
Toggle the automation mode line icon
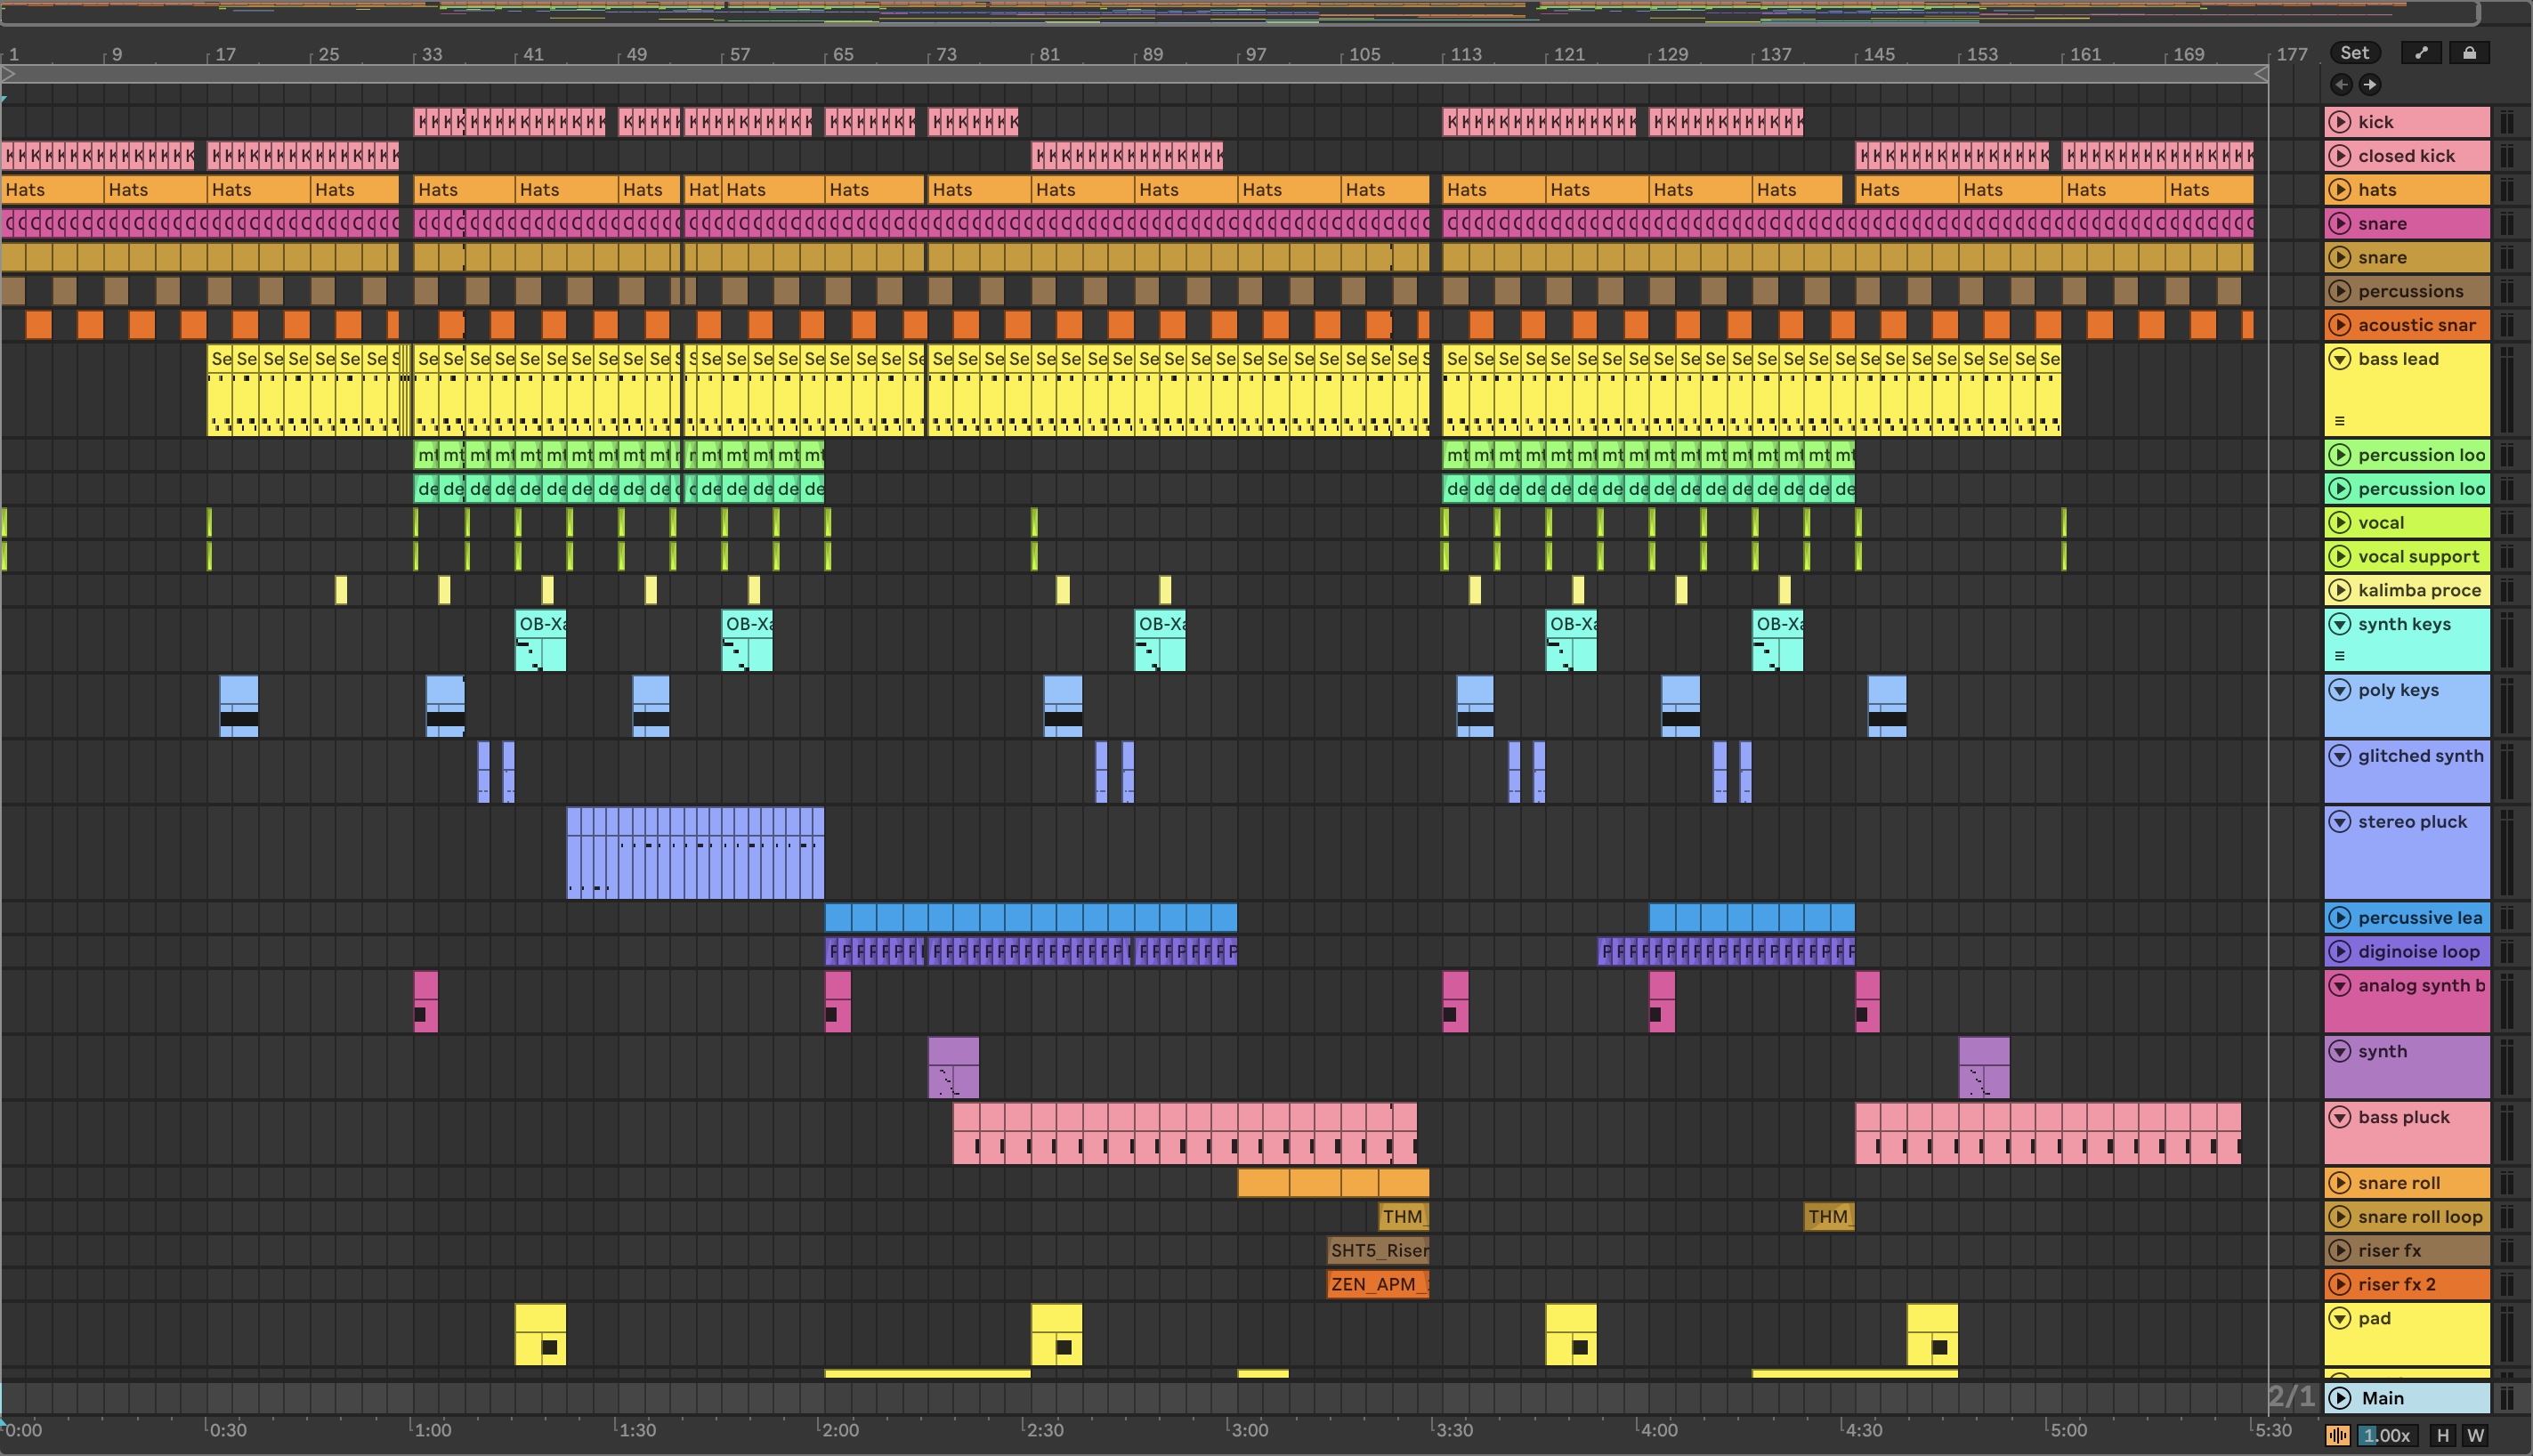tap(2421, 53)
